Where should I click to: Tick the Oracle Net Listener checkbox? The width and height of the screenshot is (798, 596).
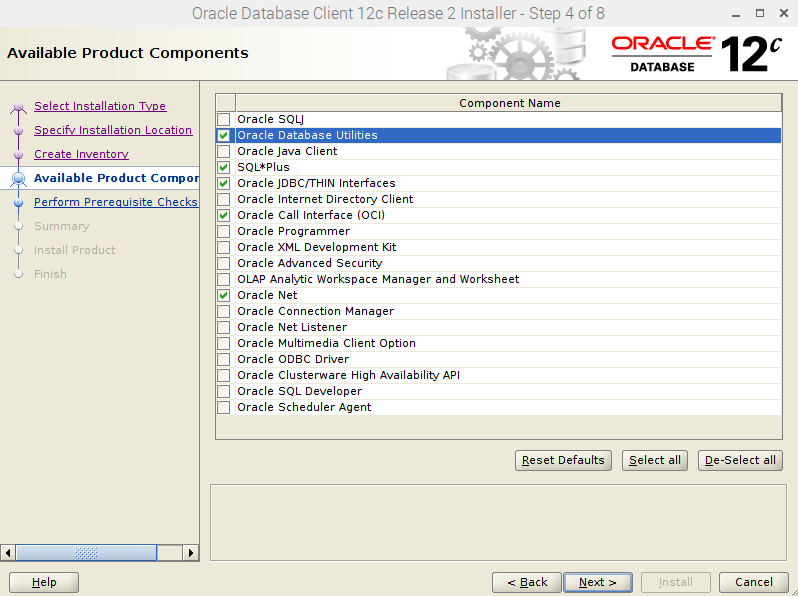tap(223, 327)
